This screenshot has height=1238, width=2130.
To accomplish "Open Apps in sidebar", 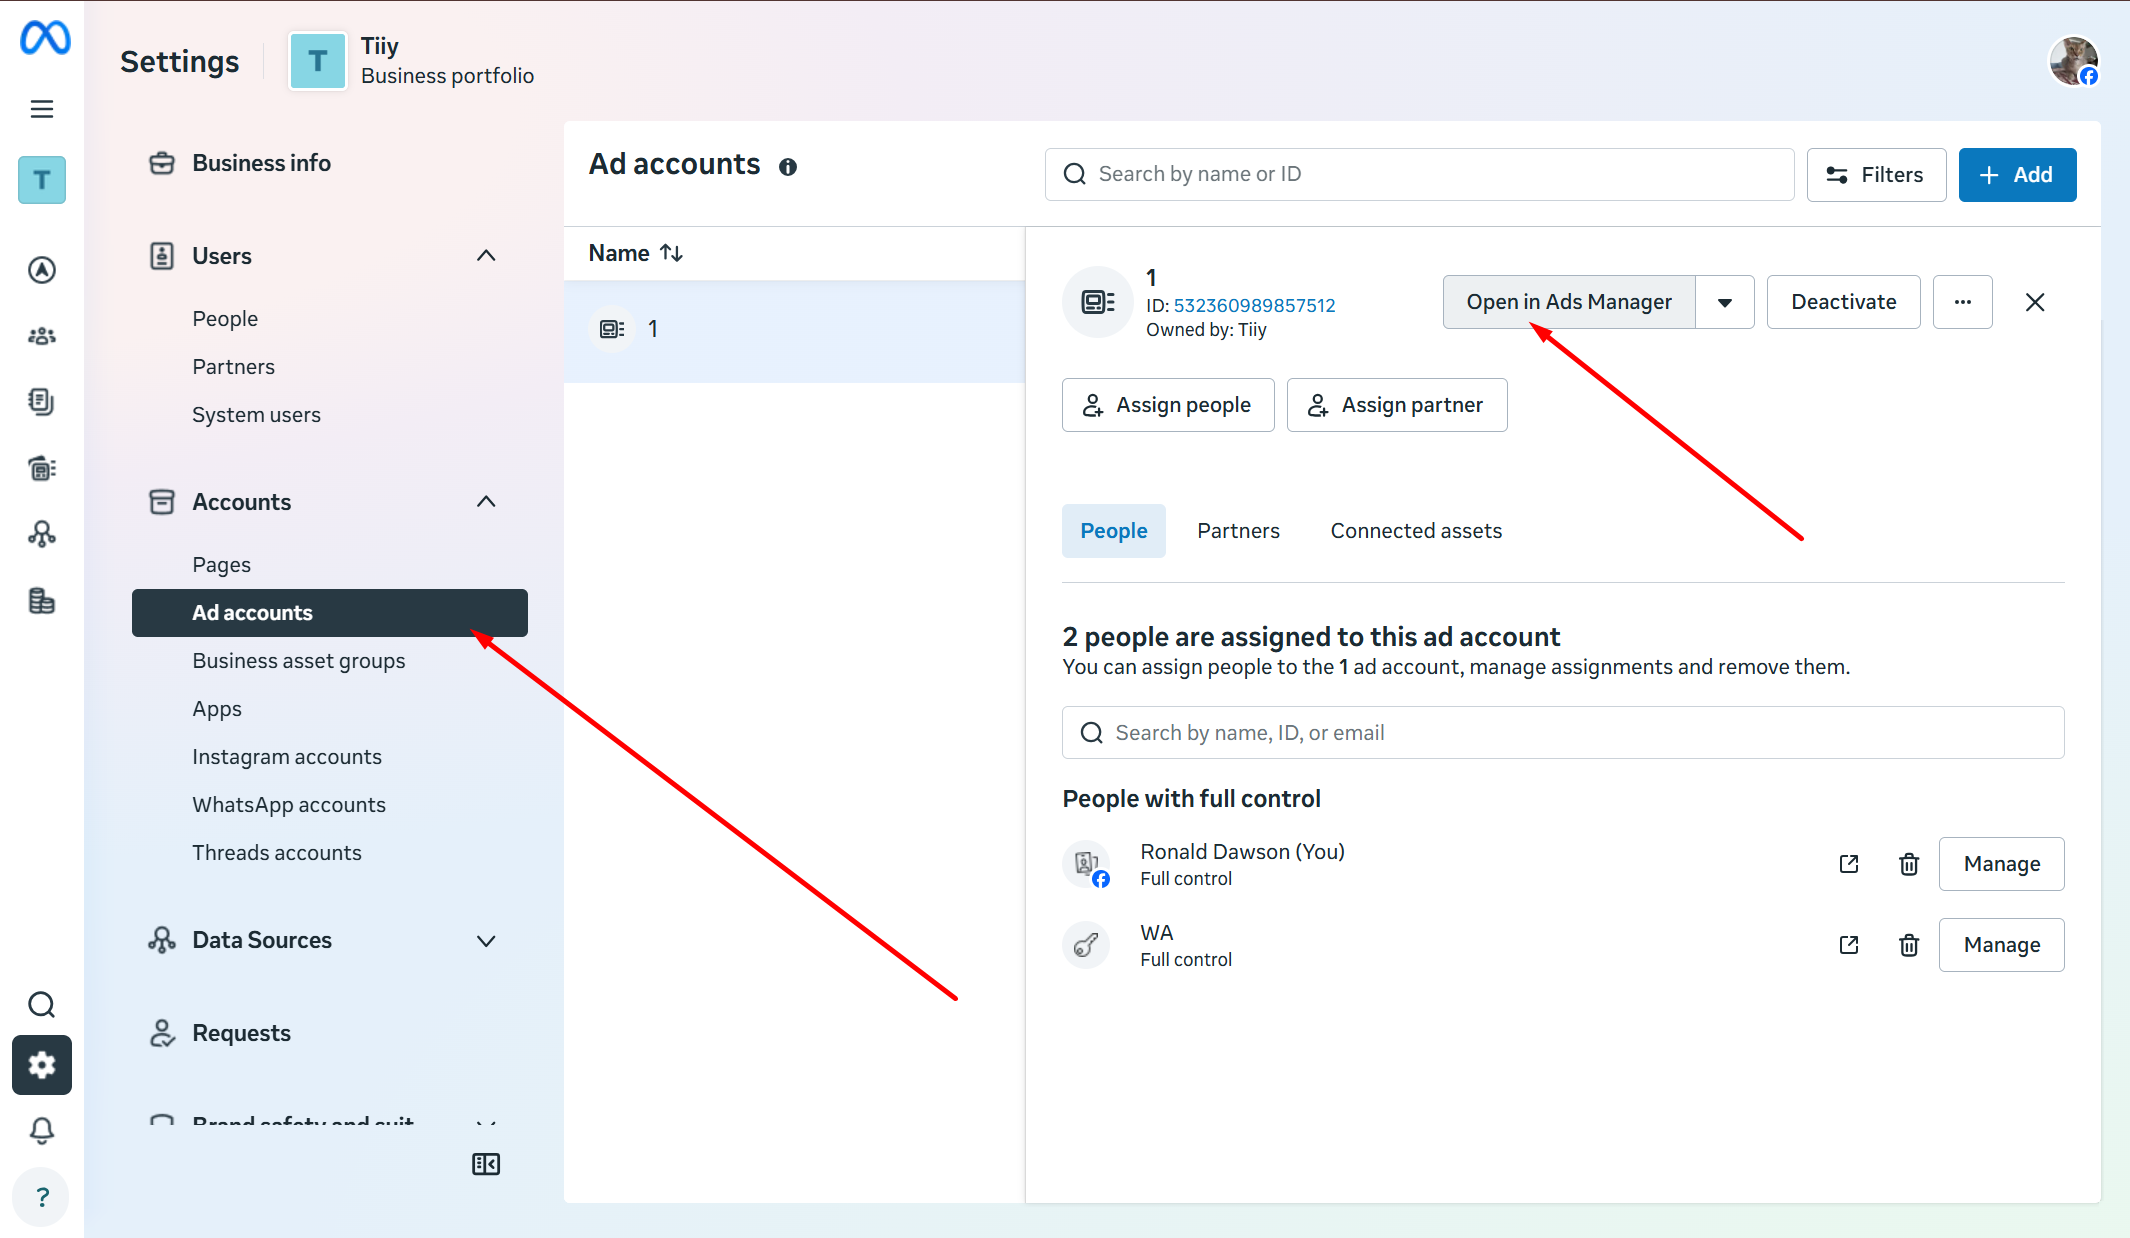I will 217,709.
